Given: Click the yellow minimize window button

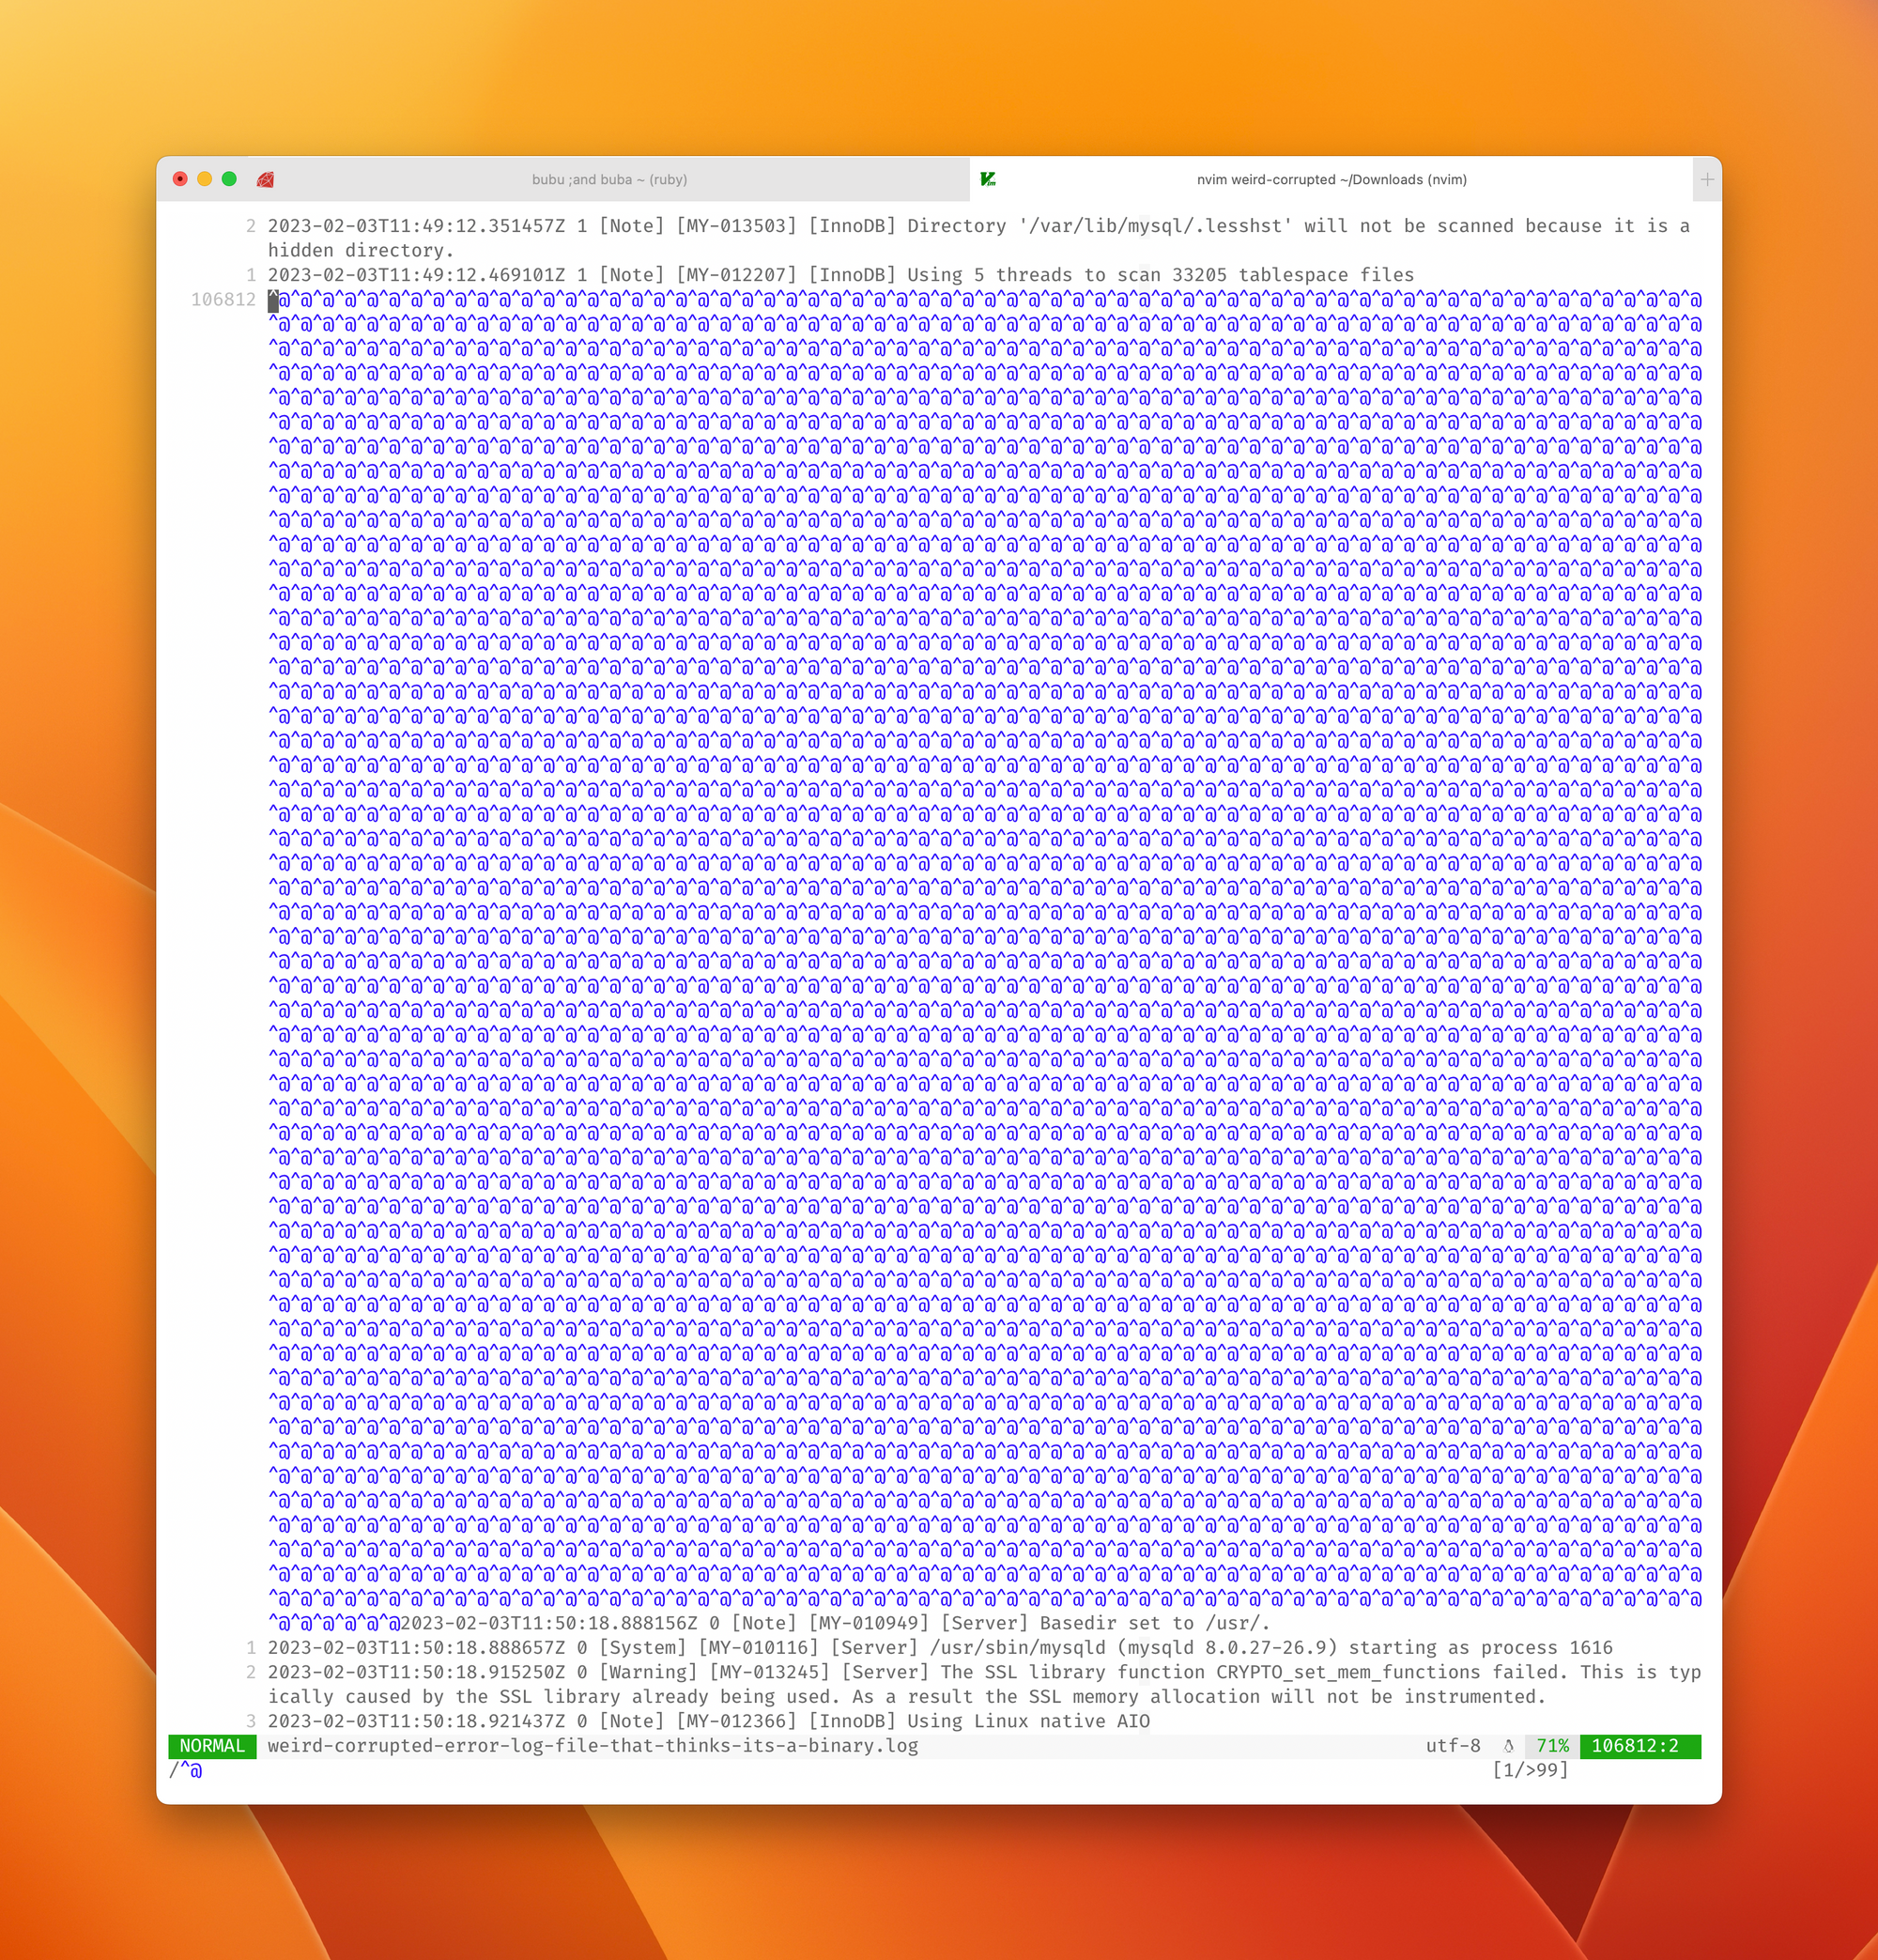Looking at the screenshot, I should coord(204,179).
